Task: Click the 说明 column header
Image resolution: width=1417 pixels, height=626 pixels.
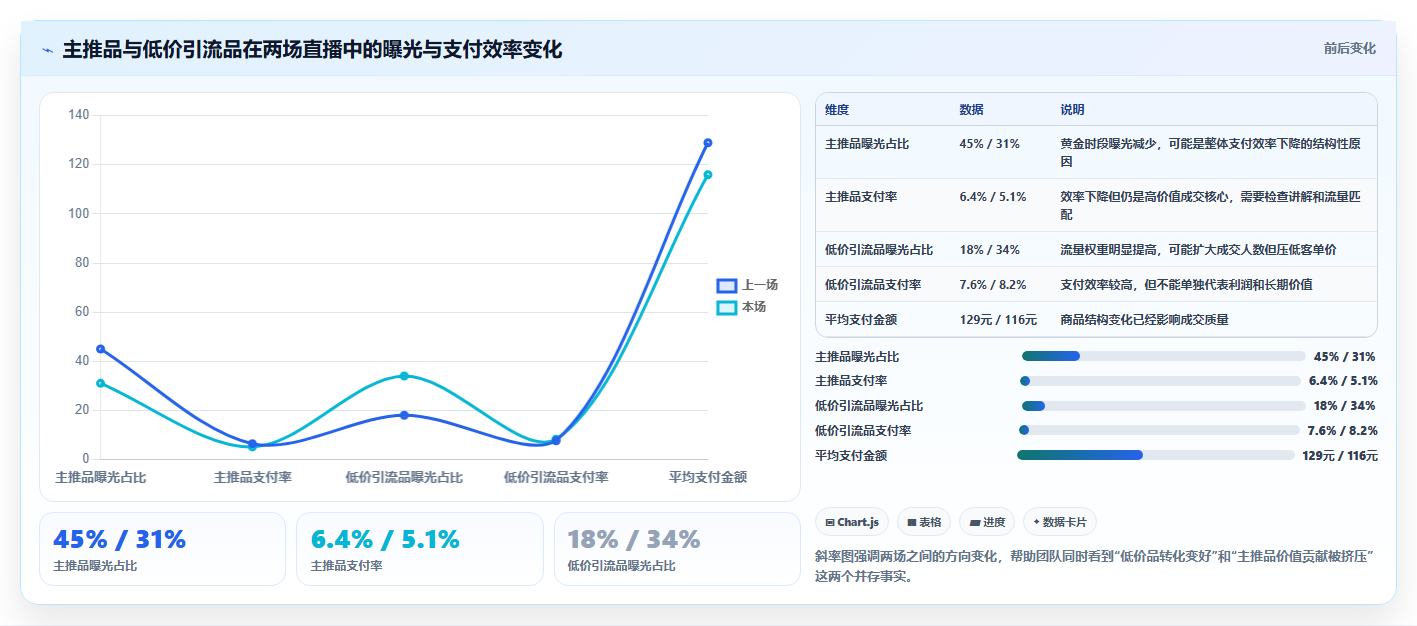Action: coord(1072,110)
